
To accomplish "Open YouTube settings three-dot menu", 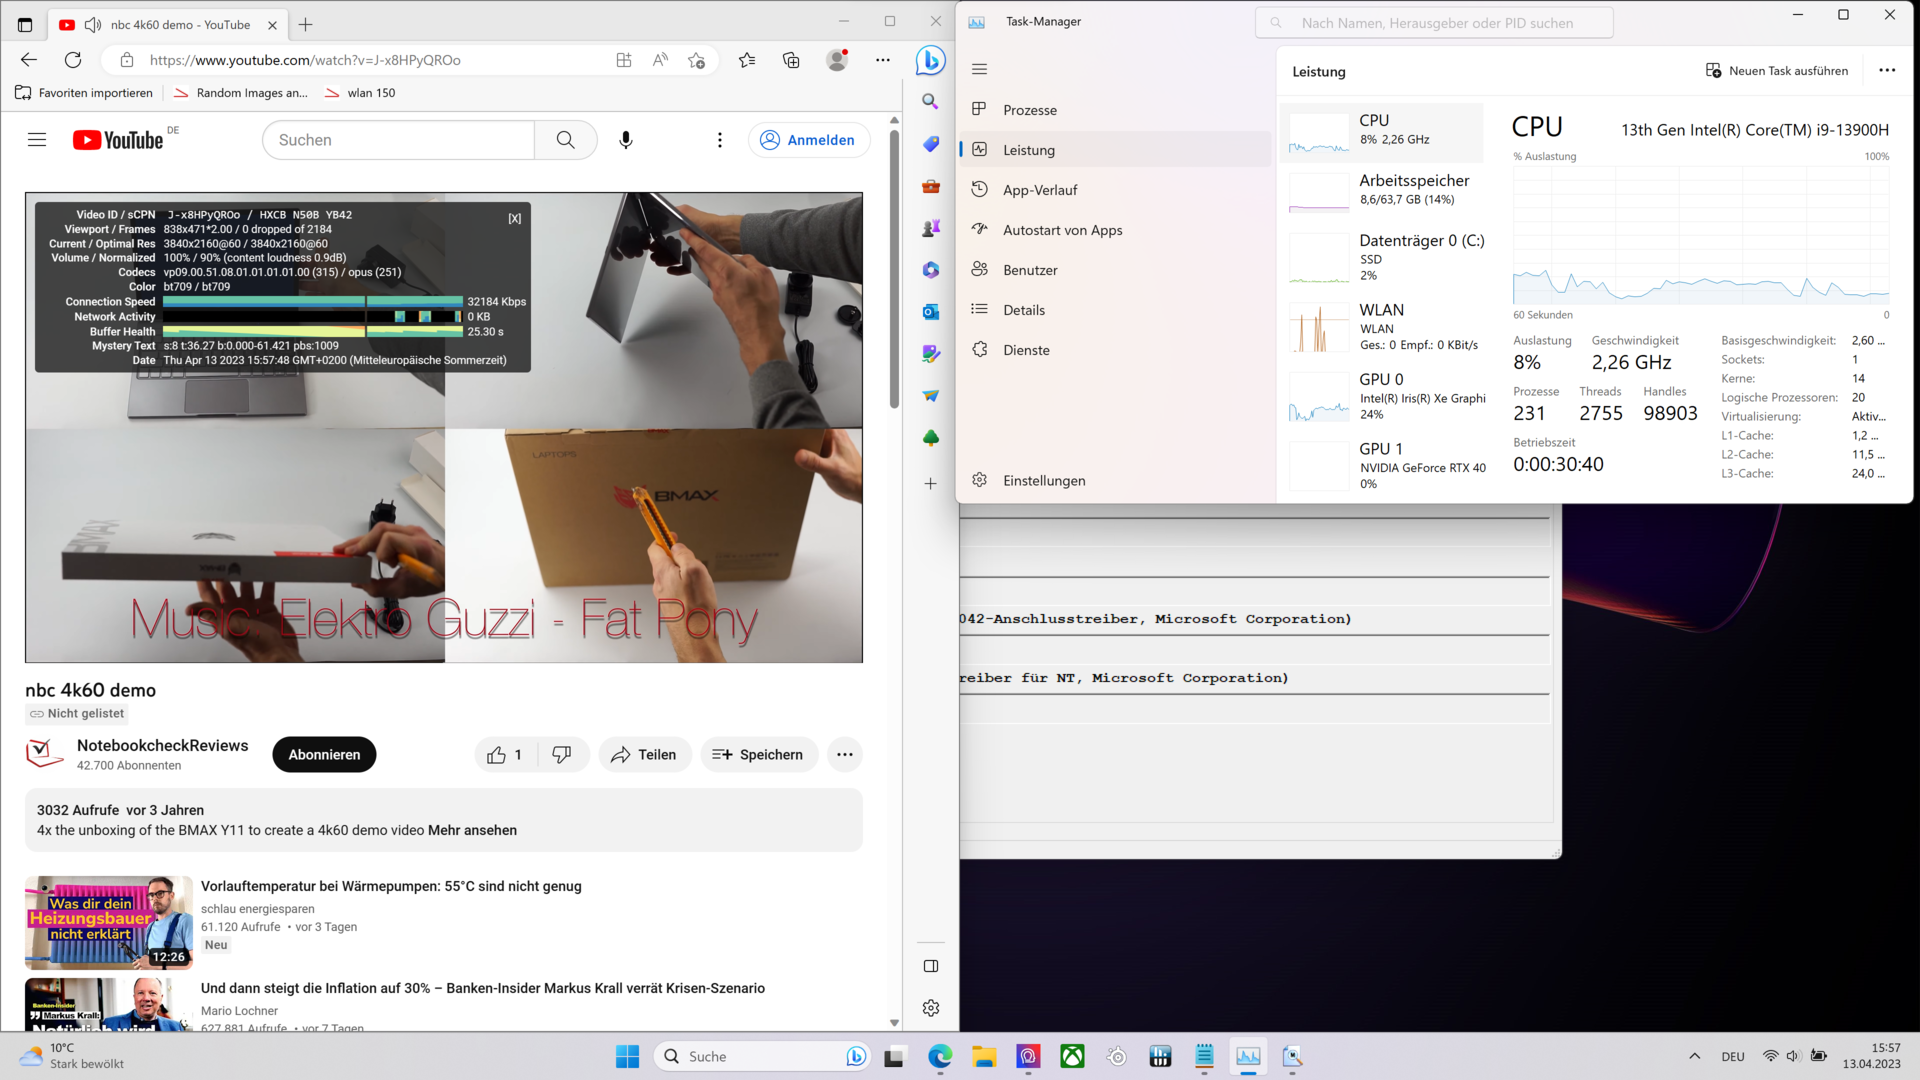I will 720,140.
